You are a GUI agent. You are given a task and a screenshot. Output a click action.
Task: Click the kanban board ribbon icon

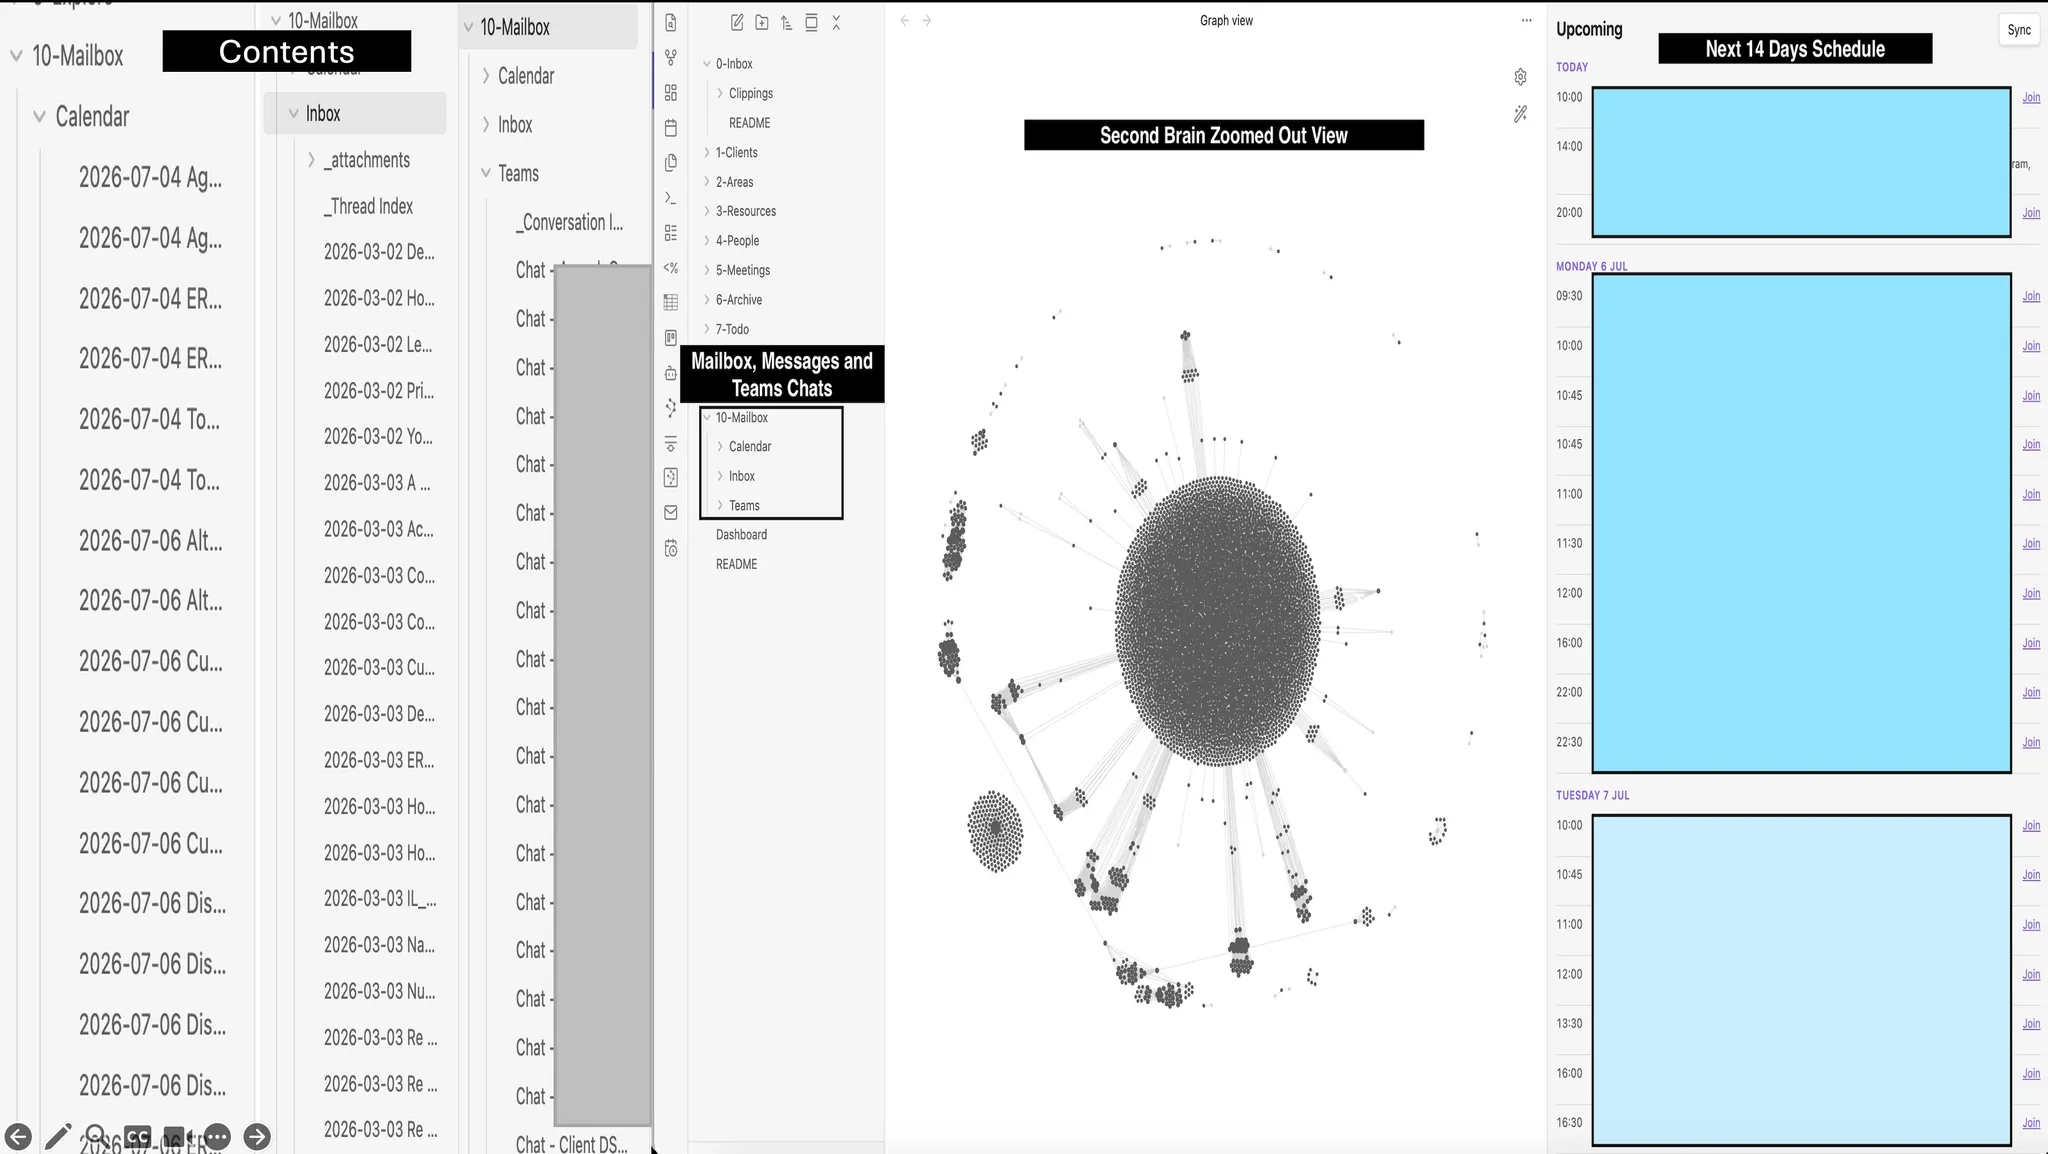(671, 338)
